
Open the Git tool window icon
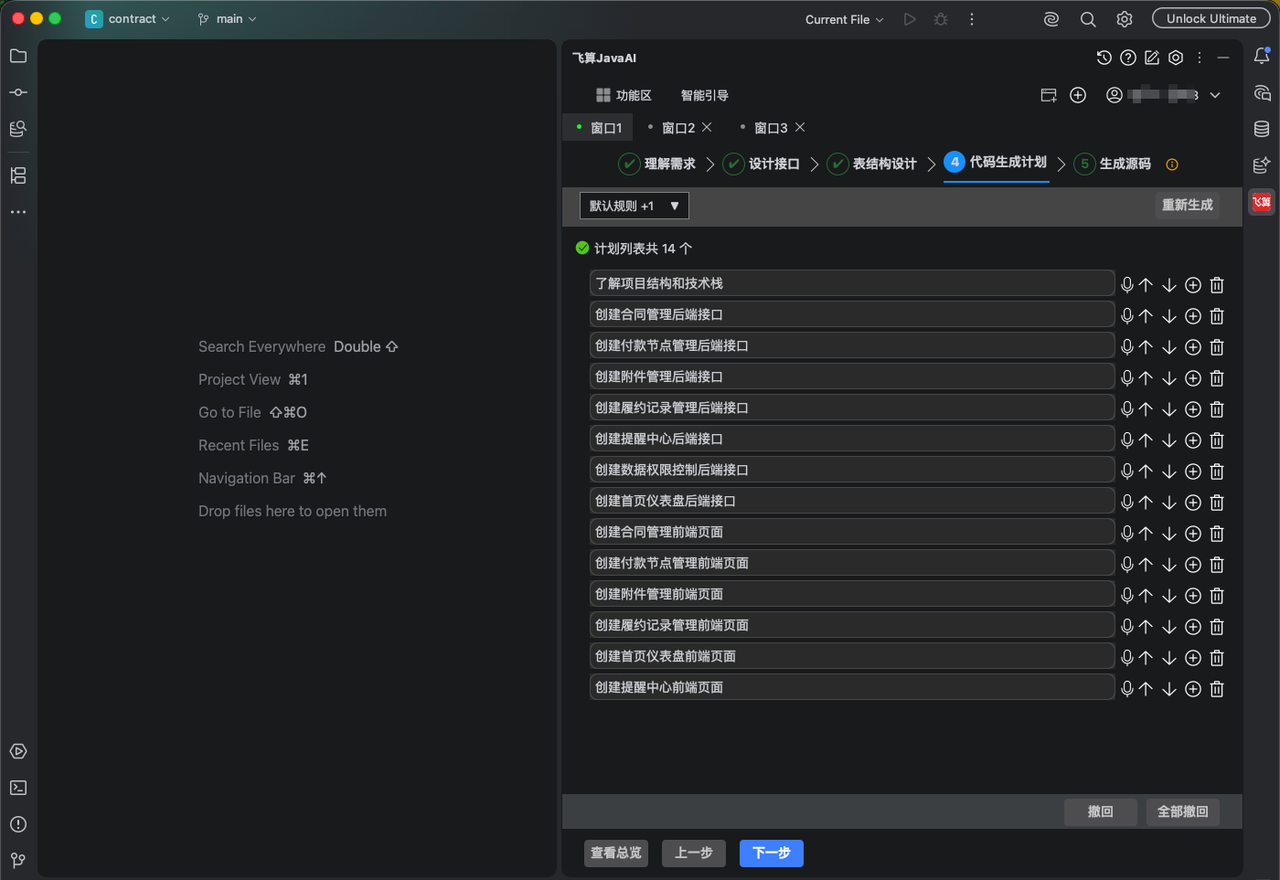coord(18,860)
